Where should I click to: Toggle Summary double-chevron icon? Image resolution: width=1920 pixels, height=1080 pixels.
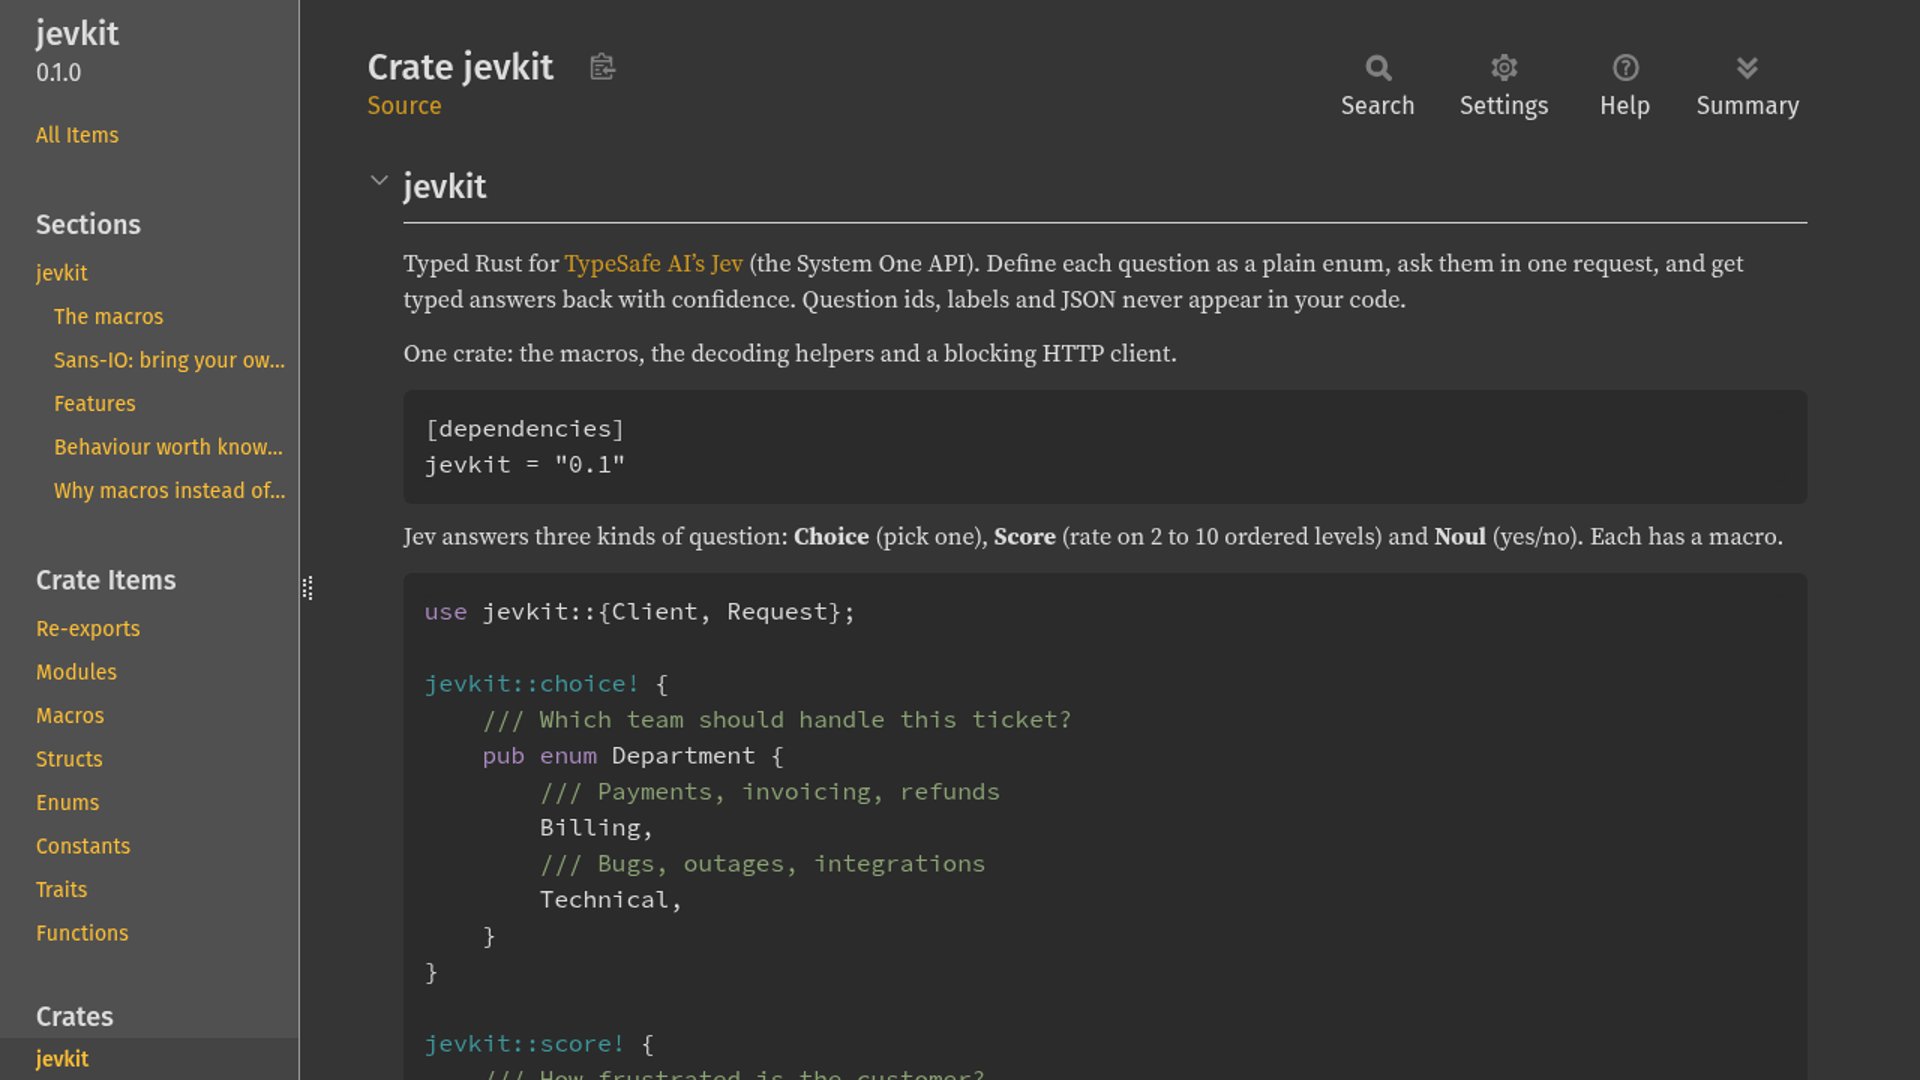(1747, 68)
